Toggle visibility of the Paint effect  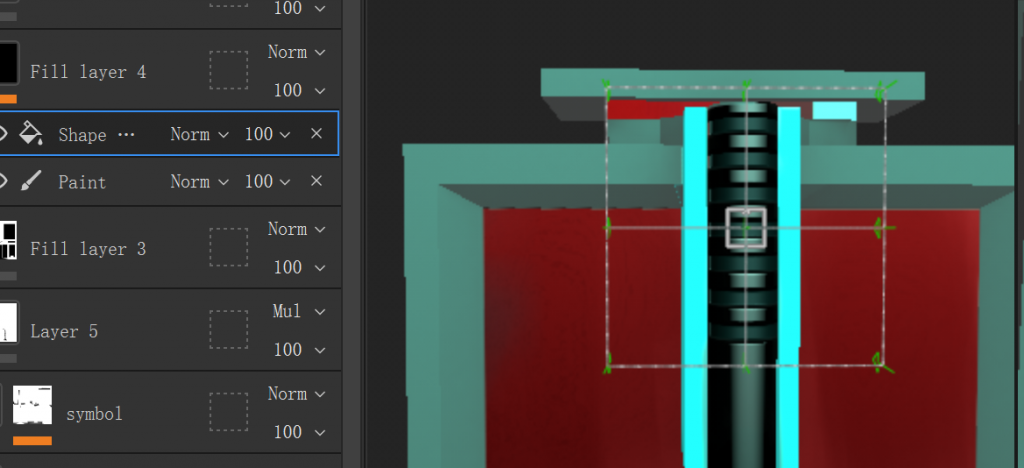[x=4, y=181]
